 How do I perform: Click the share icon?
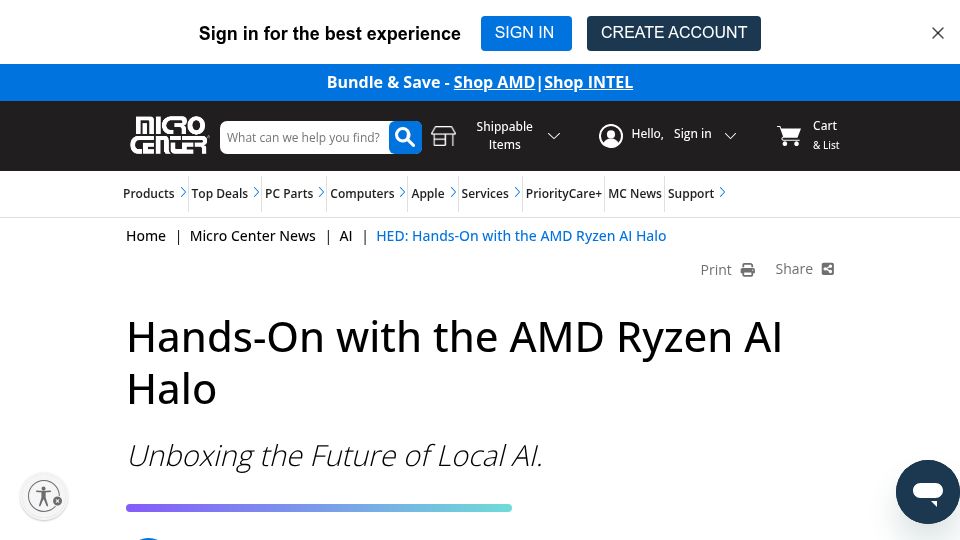[828, 269]
